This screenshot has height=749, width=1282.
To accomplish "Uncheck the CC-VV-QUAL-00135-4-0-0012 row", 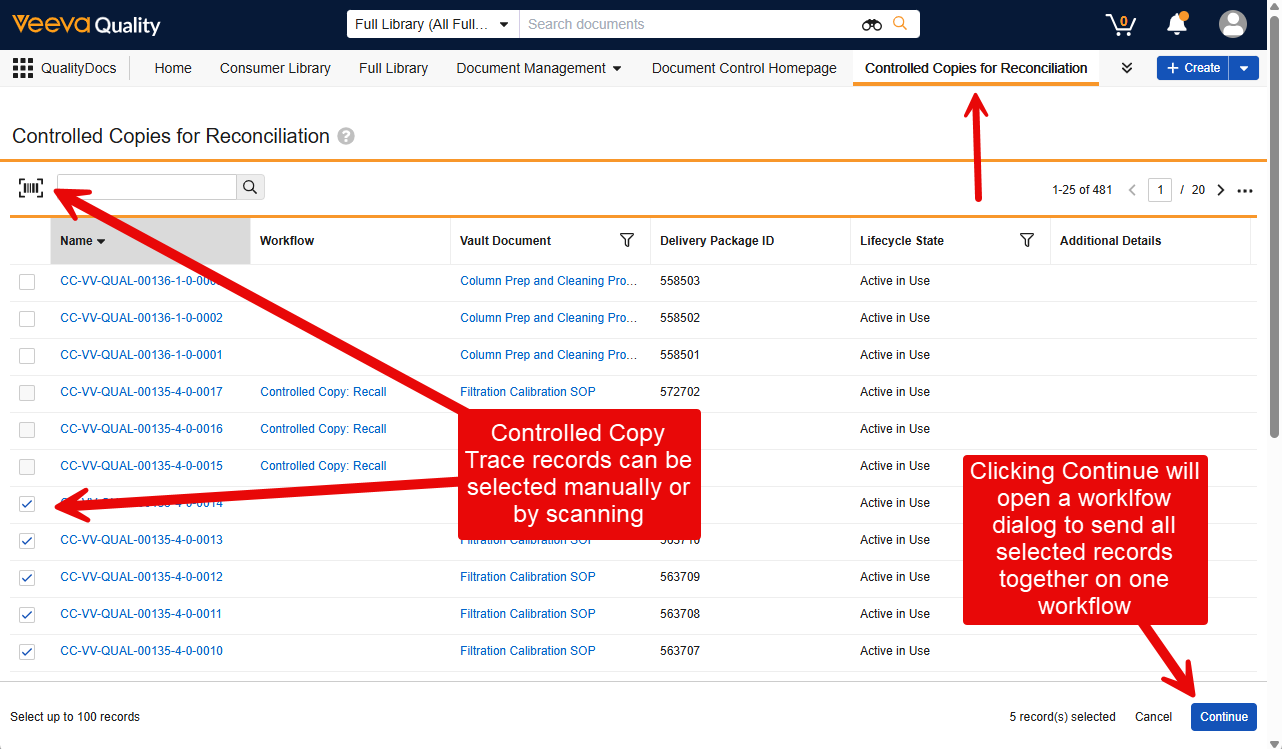I will [27, 578].
